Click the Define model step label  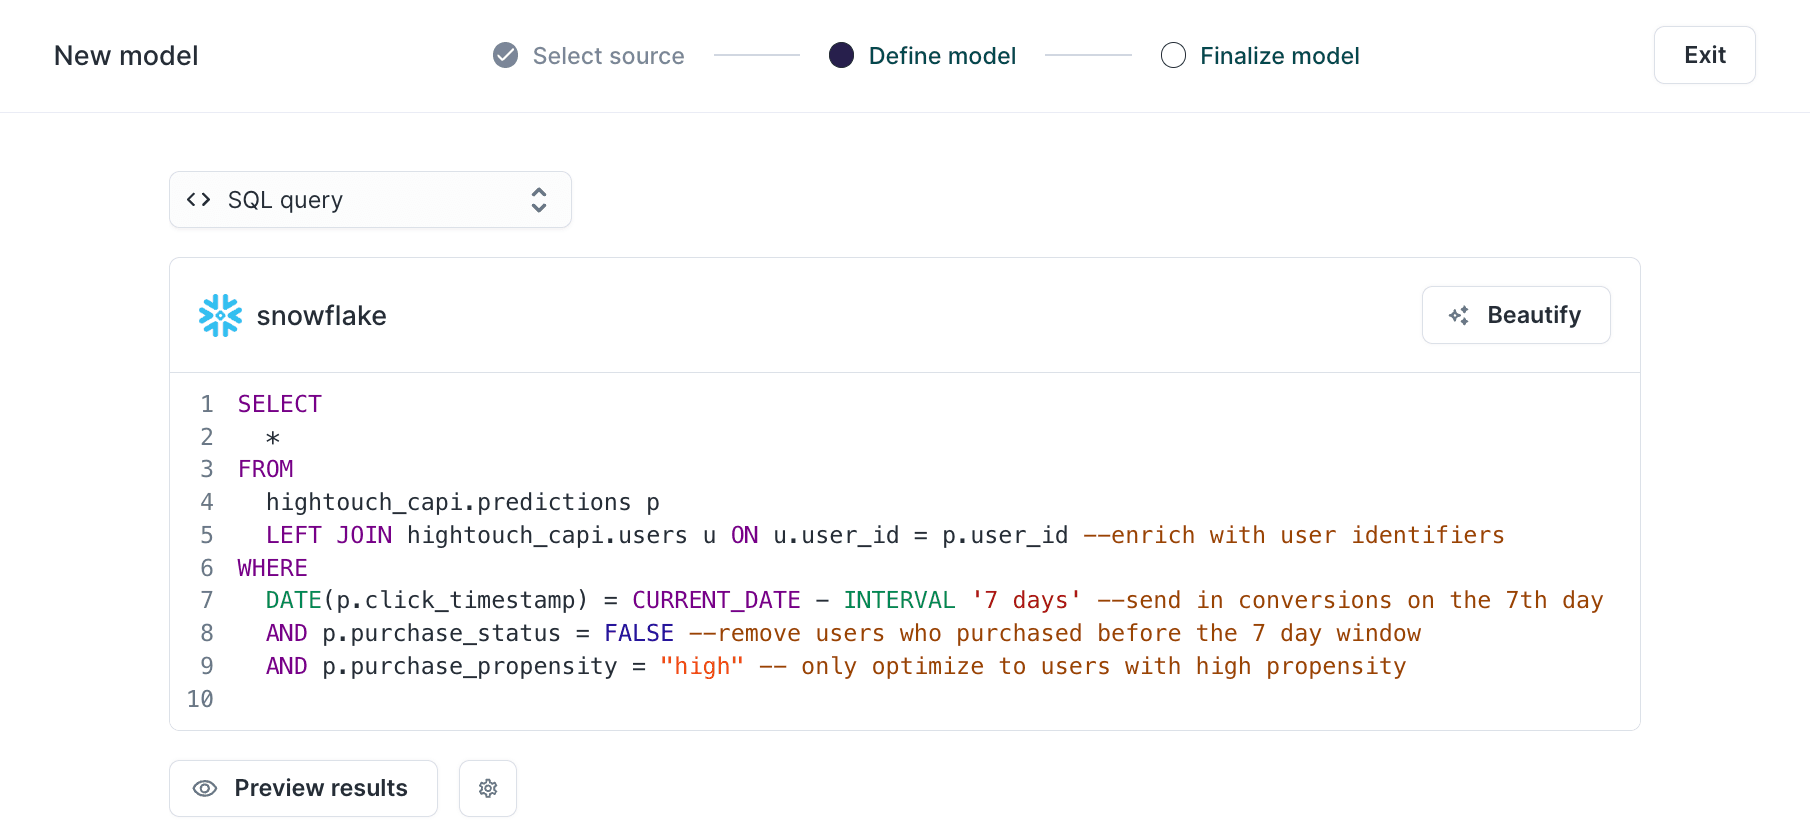942,56
